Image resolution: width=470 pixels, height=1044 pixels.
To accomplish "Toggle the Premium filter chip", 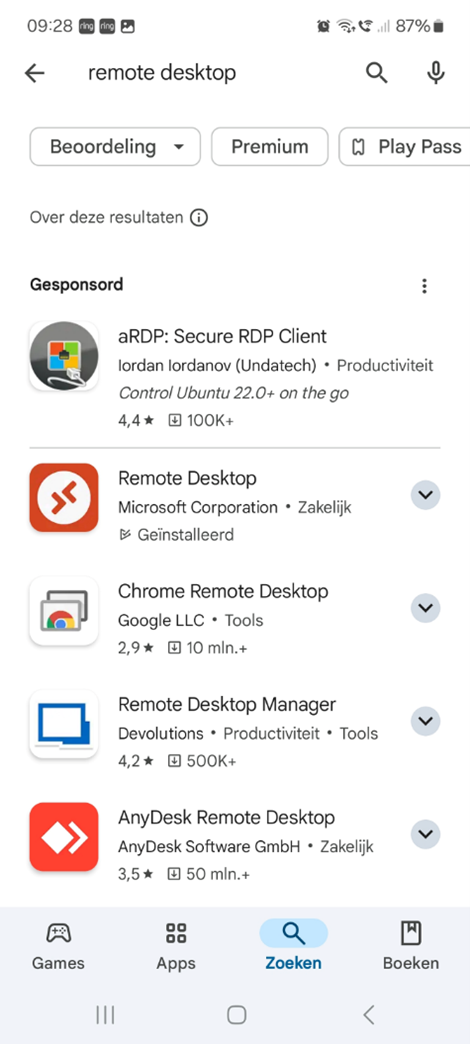I will [270, 146].
